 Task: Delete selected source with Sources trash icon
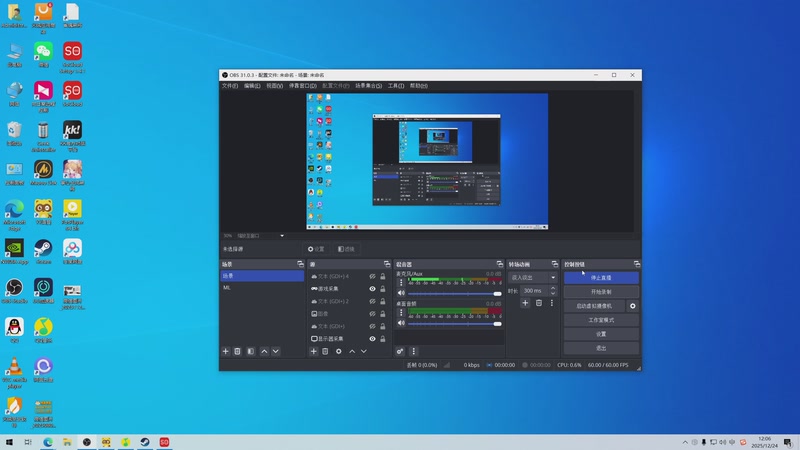pos(325,351)
